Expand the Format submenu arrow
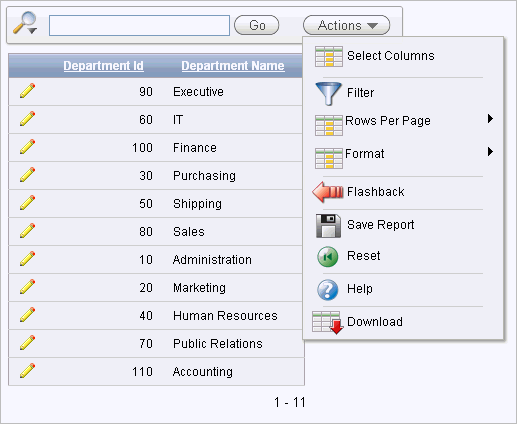The height and width of the screenshot is (424, 517). click(x=490, y=152)
